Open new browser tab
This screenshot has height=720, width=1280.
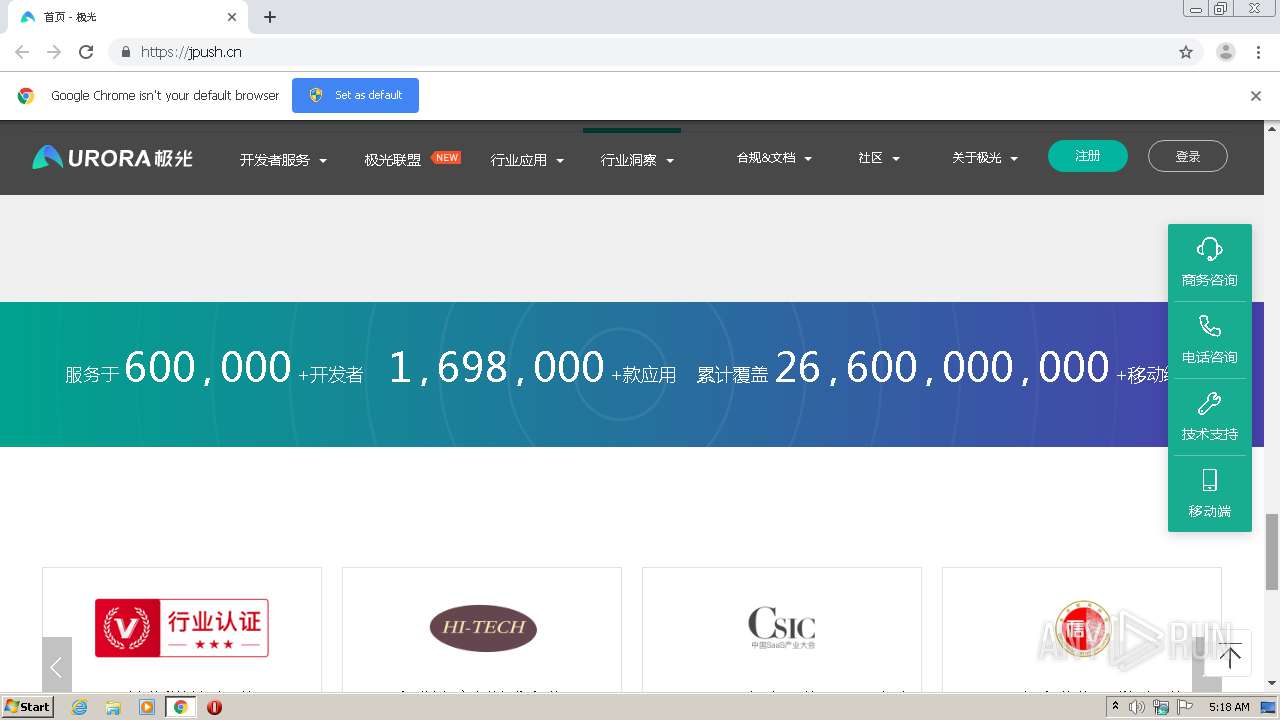[x=270, y=17]
